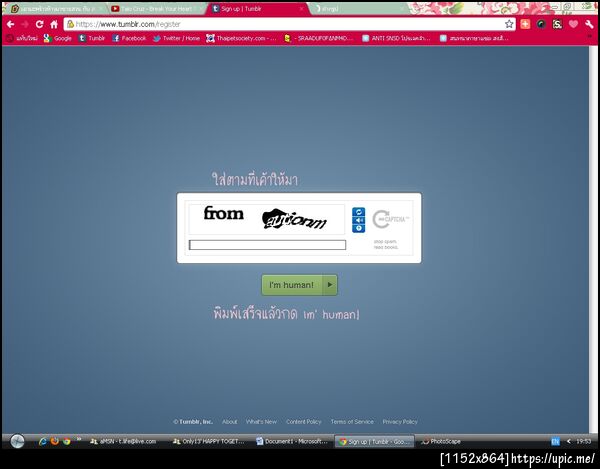Viewport: 600px width, 469px height.
Task: Close the Sign up | Tumblr tab
Action: (301, 9)
